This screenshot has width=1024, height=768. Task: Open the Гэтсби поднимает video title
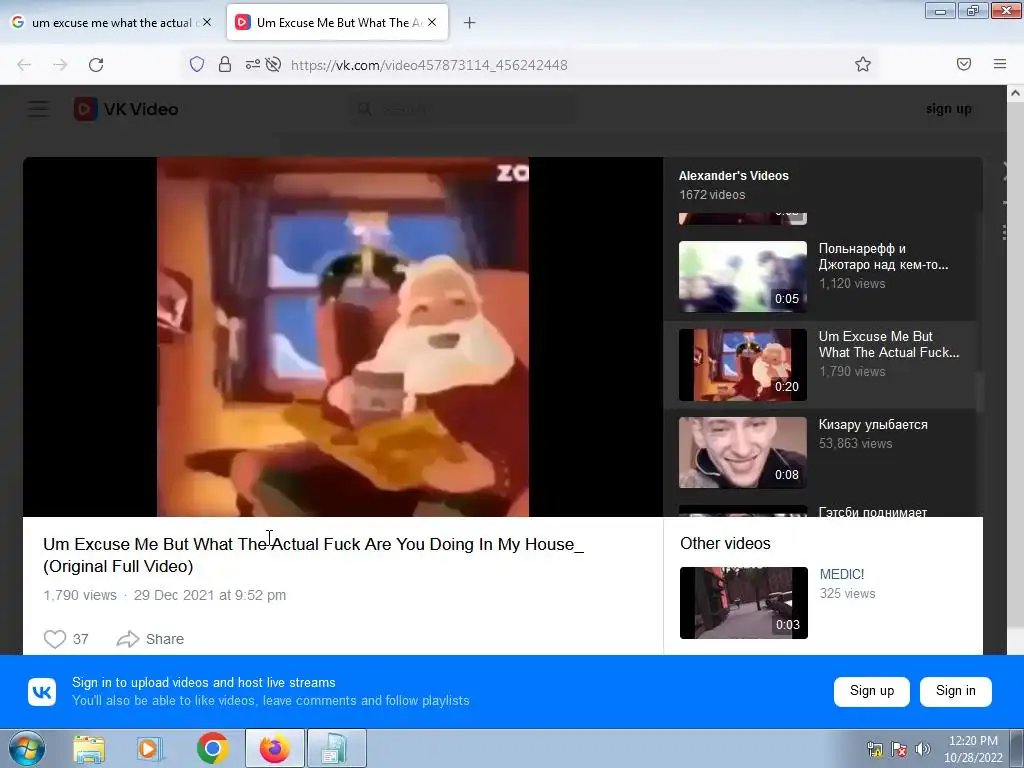point(872,511)
